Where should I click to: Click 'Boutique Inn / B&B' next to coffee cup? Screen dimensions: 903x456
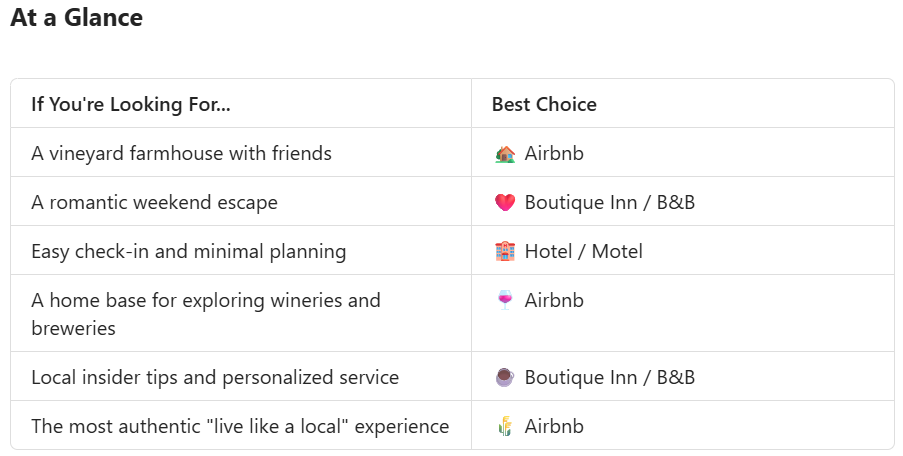coord(610,378)
